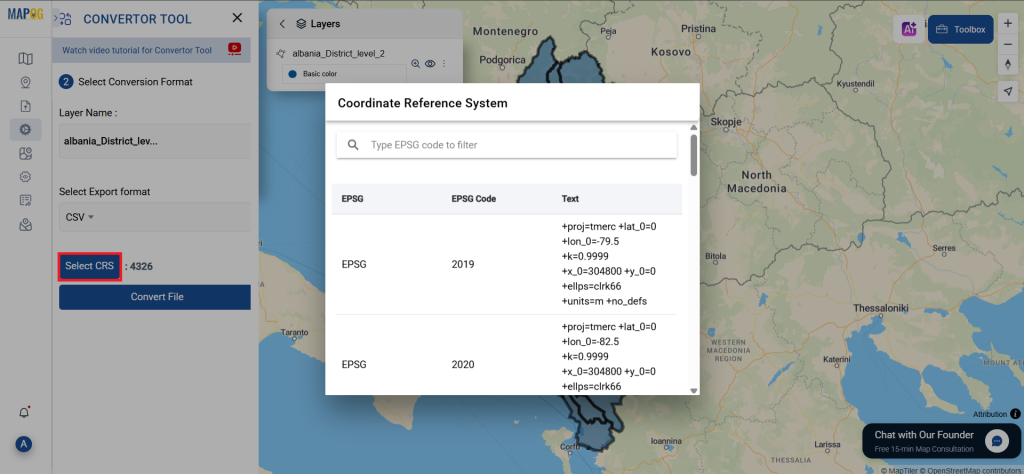Locate my position on map
The width and height of the screenshot is (1024, 474).
coord(1007,92)
